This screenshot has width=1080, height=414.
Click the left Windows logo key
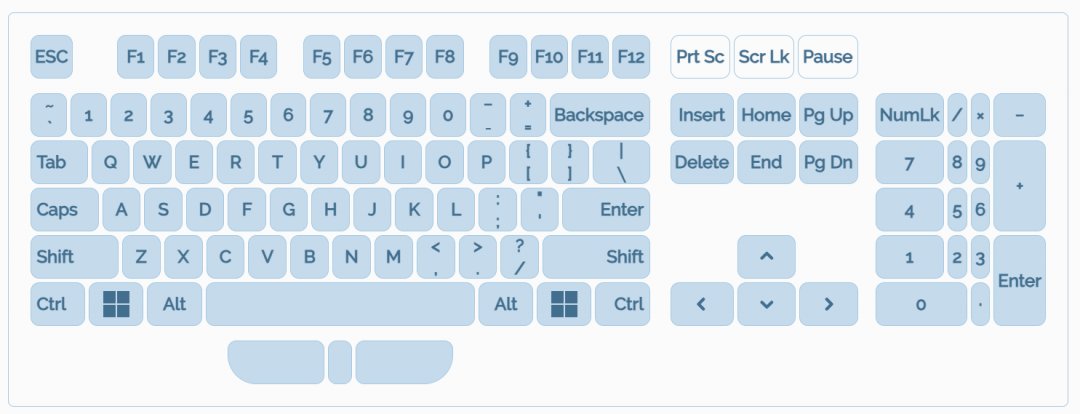click(x=116, y=304)
